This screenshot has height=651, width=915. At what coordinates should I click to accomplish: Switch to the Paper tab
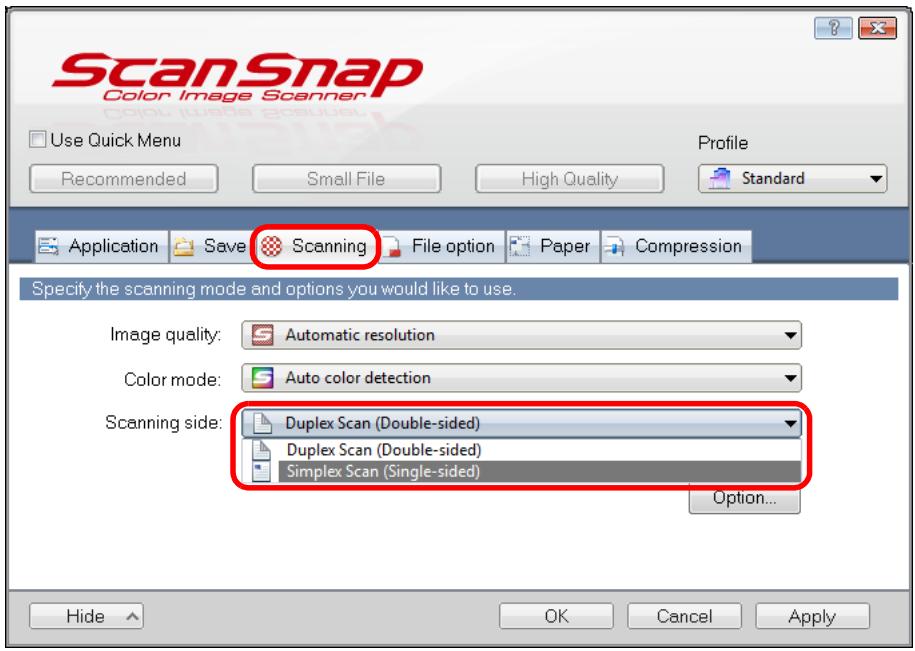point(553,246)
